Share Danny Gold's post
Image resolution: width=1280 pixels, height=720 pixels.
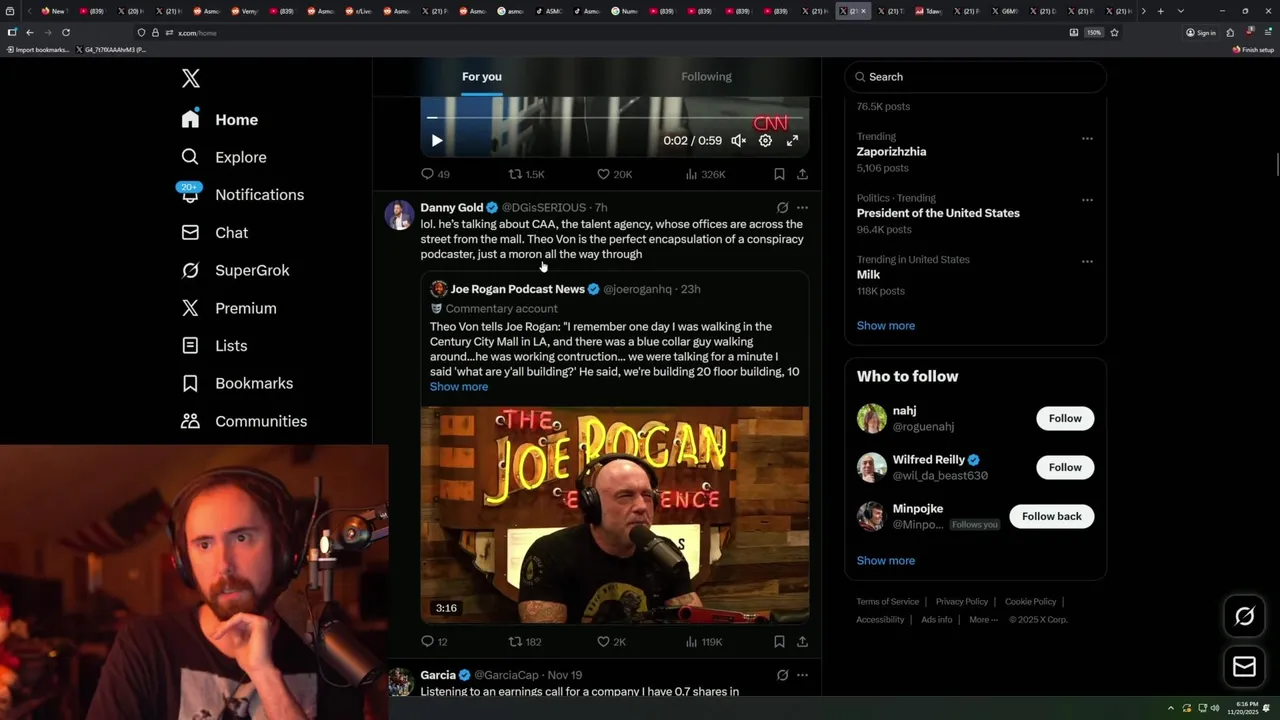(x=802, y=642)
